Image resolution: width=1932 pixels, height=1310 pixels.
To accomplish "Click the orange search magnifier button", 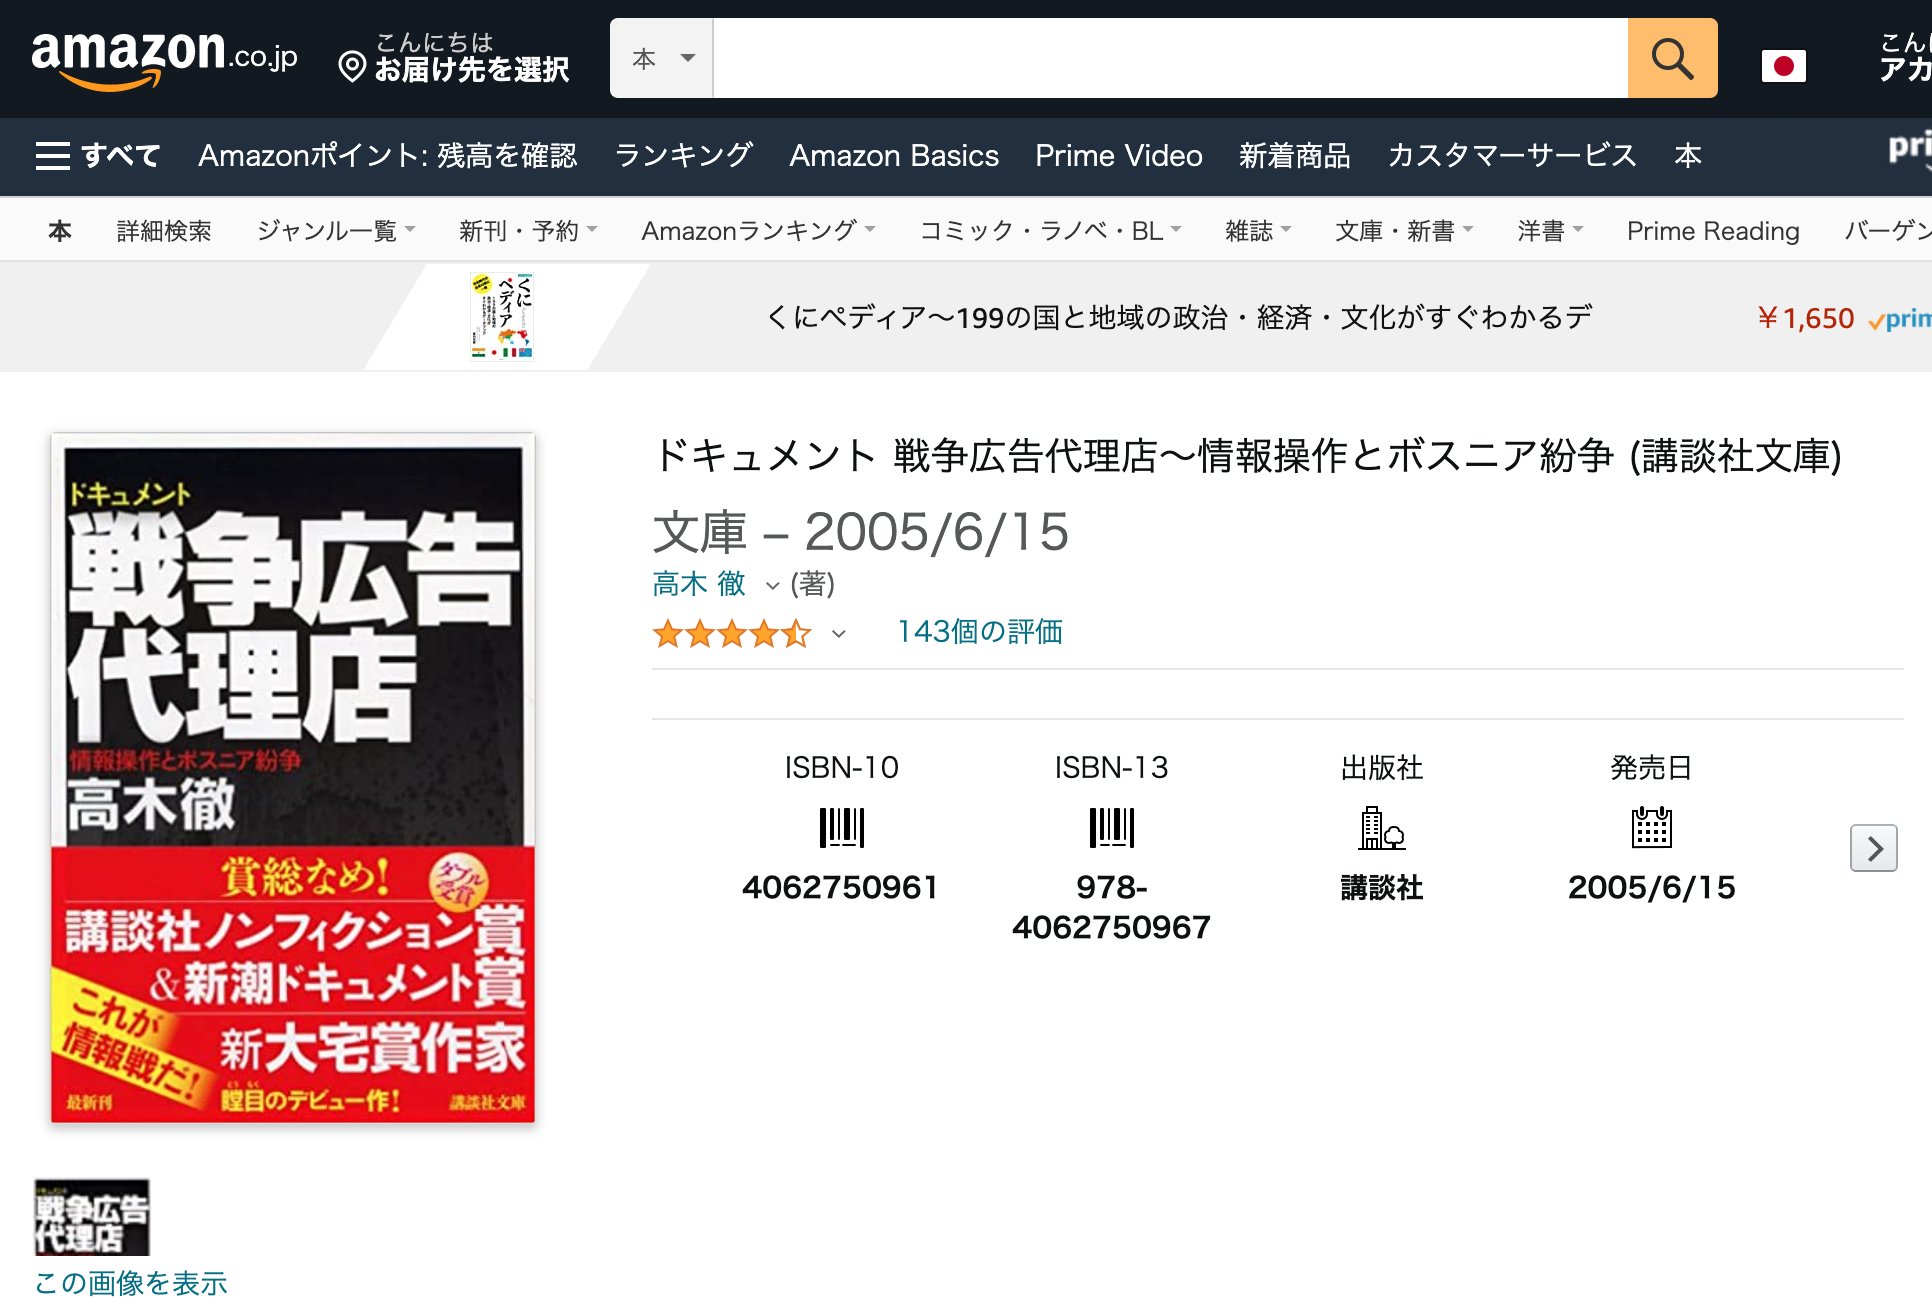I will [x=1672, y=58].
